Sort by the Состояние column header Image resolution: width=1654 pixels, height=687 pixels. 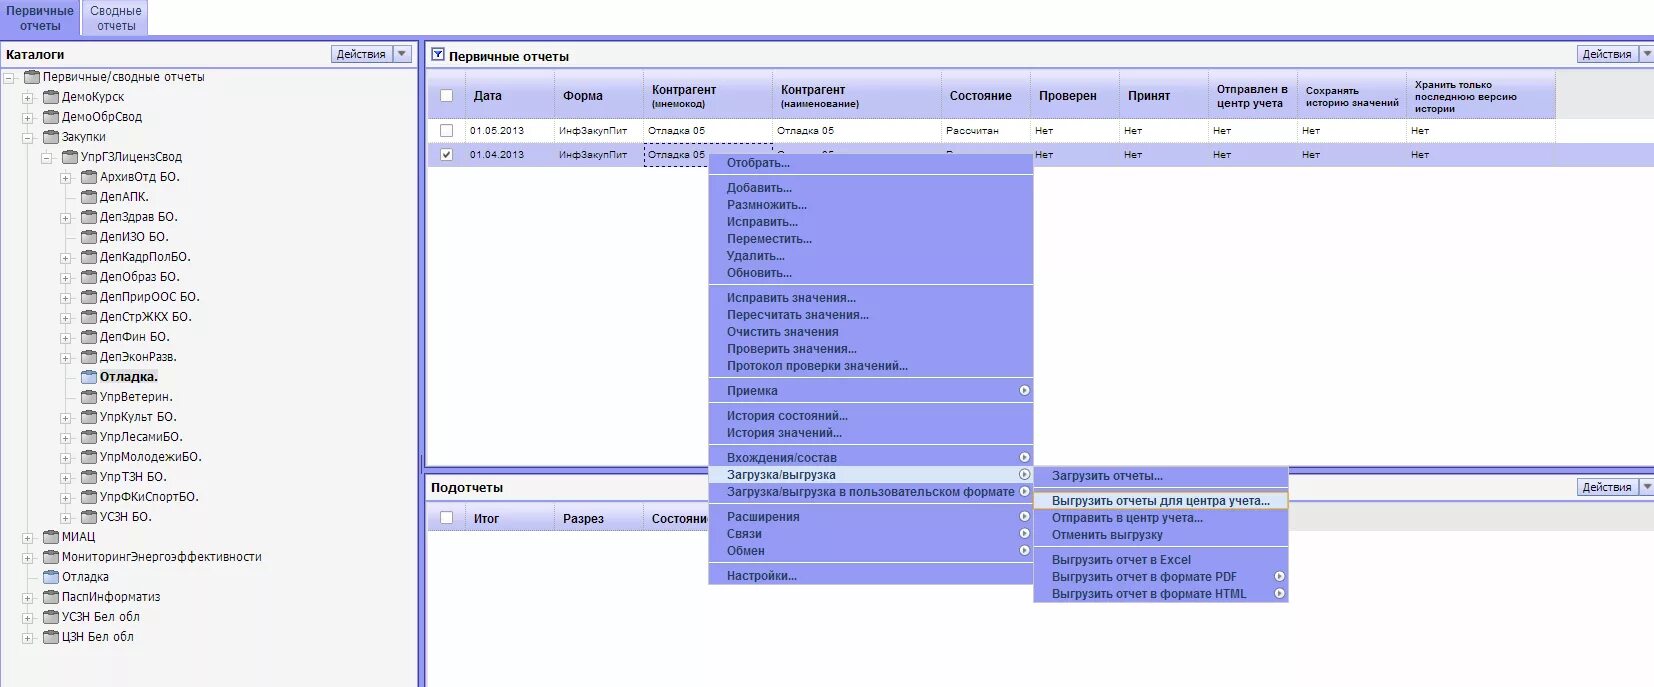(x=985, y=96)
